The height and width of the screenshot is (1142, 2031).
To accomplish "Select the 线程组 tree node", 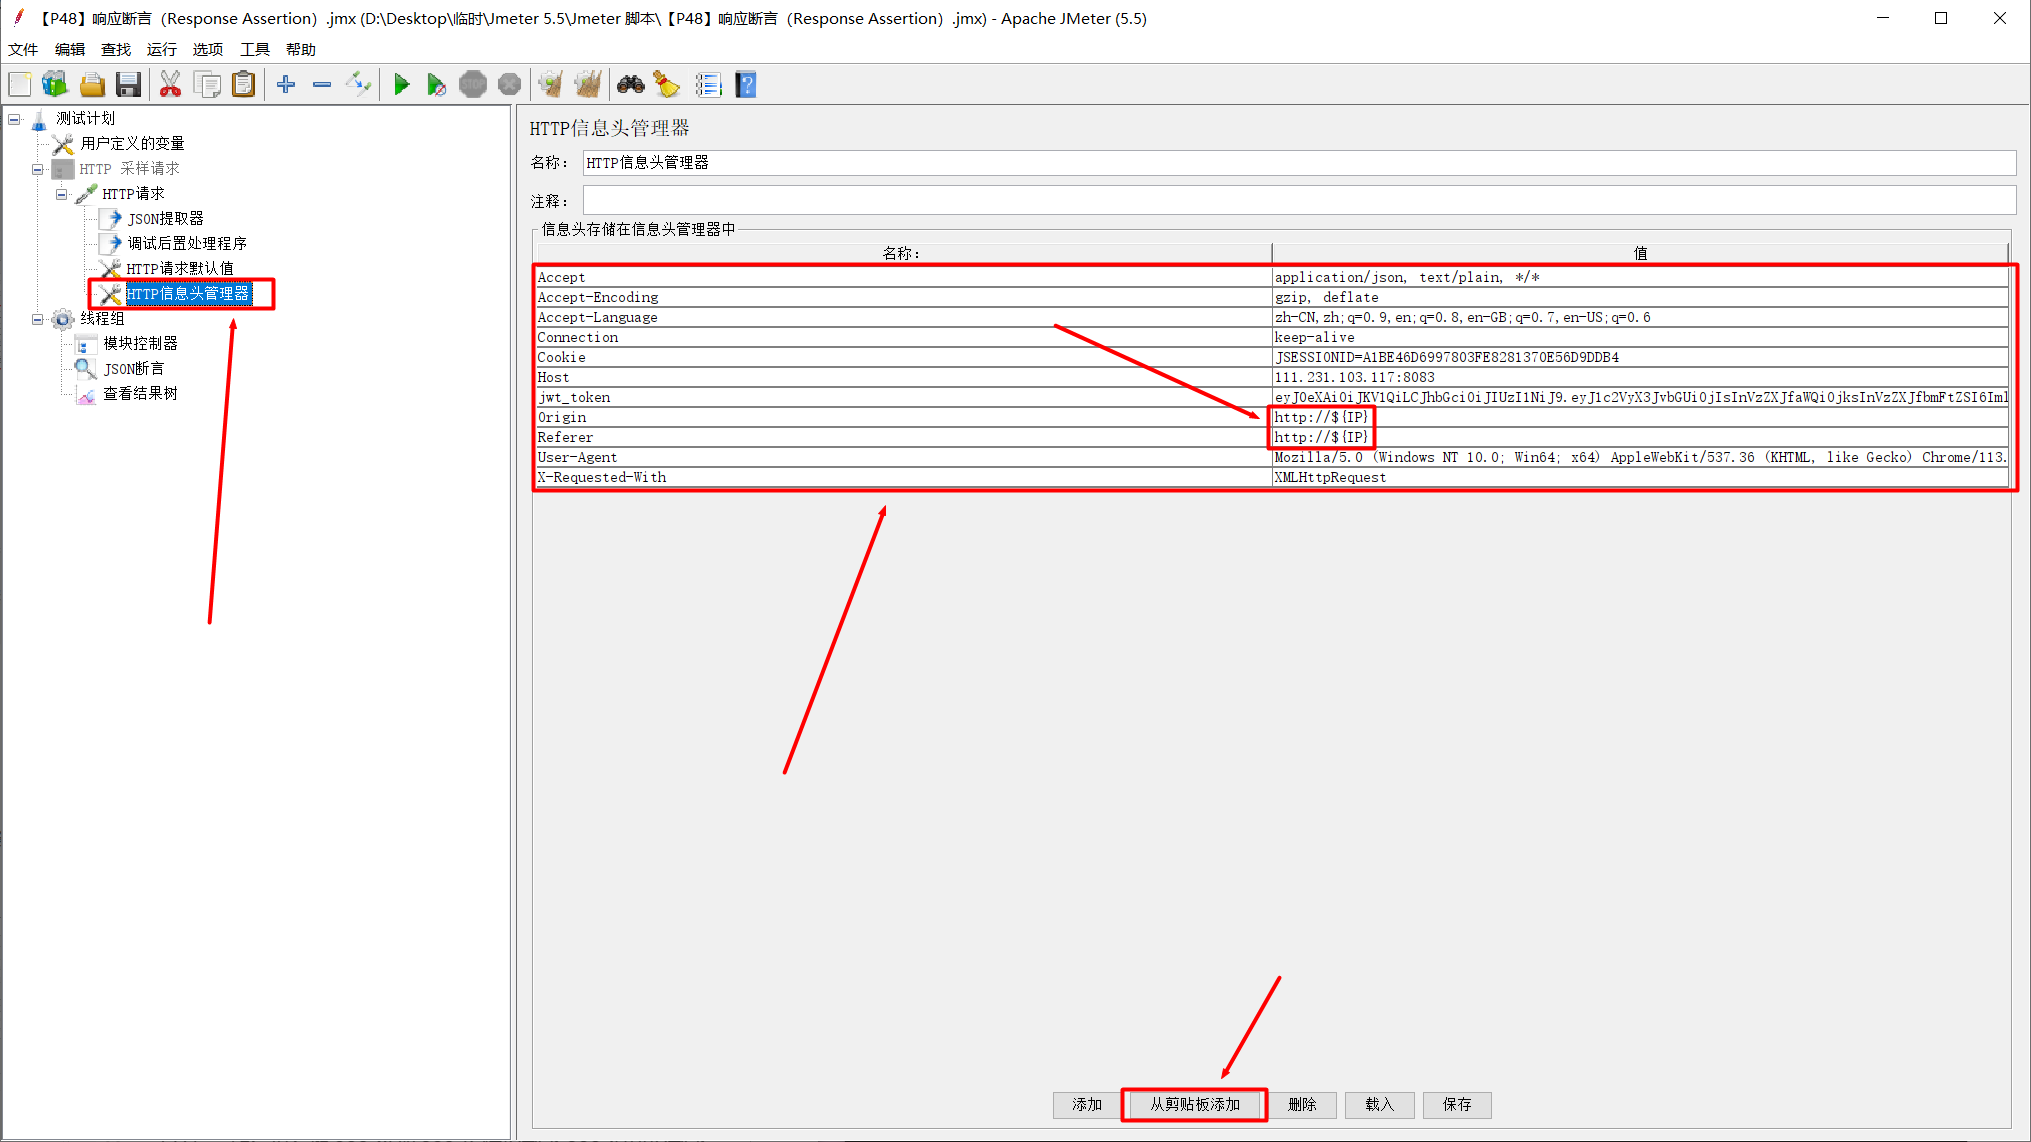I will (x=102, y=319).
